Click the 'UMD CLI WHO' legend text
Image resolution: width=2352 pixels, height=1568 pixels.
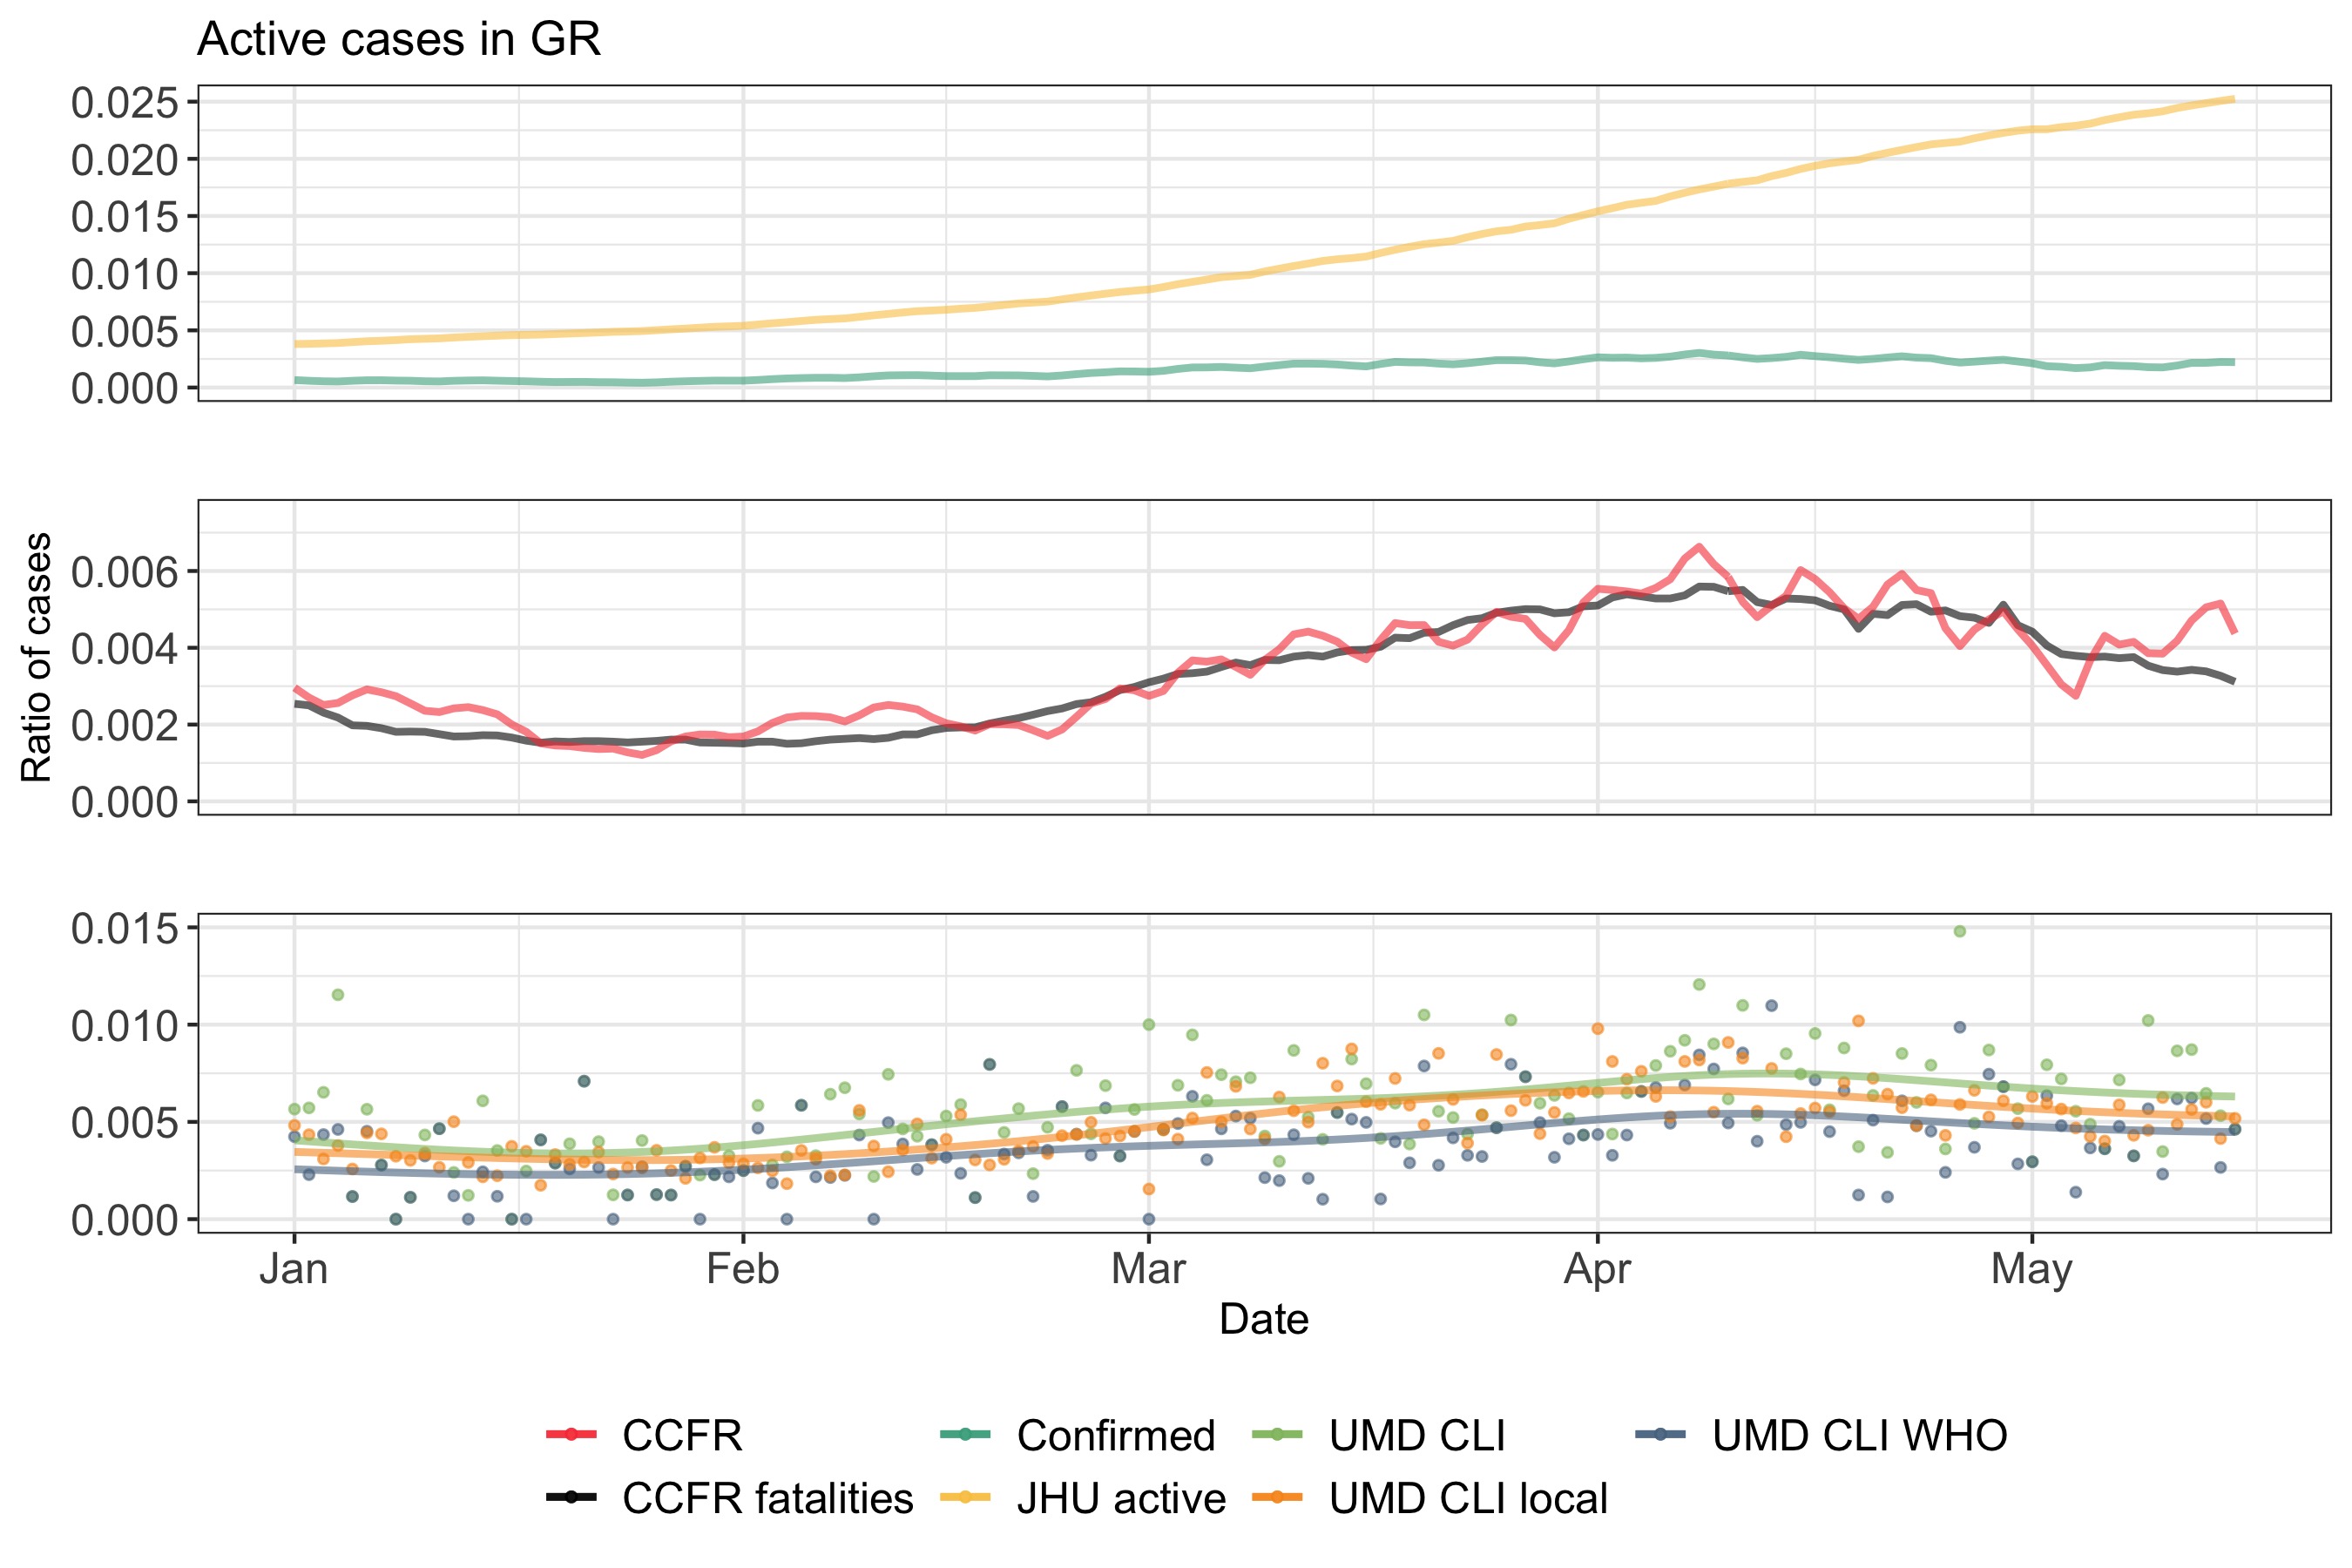[1859, 1435]
